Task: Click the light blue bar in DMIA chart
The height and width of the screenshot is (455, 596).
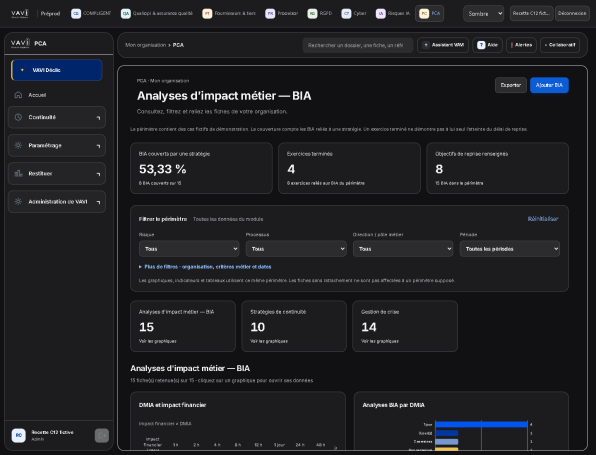Action: click(447, 442)
